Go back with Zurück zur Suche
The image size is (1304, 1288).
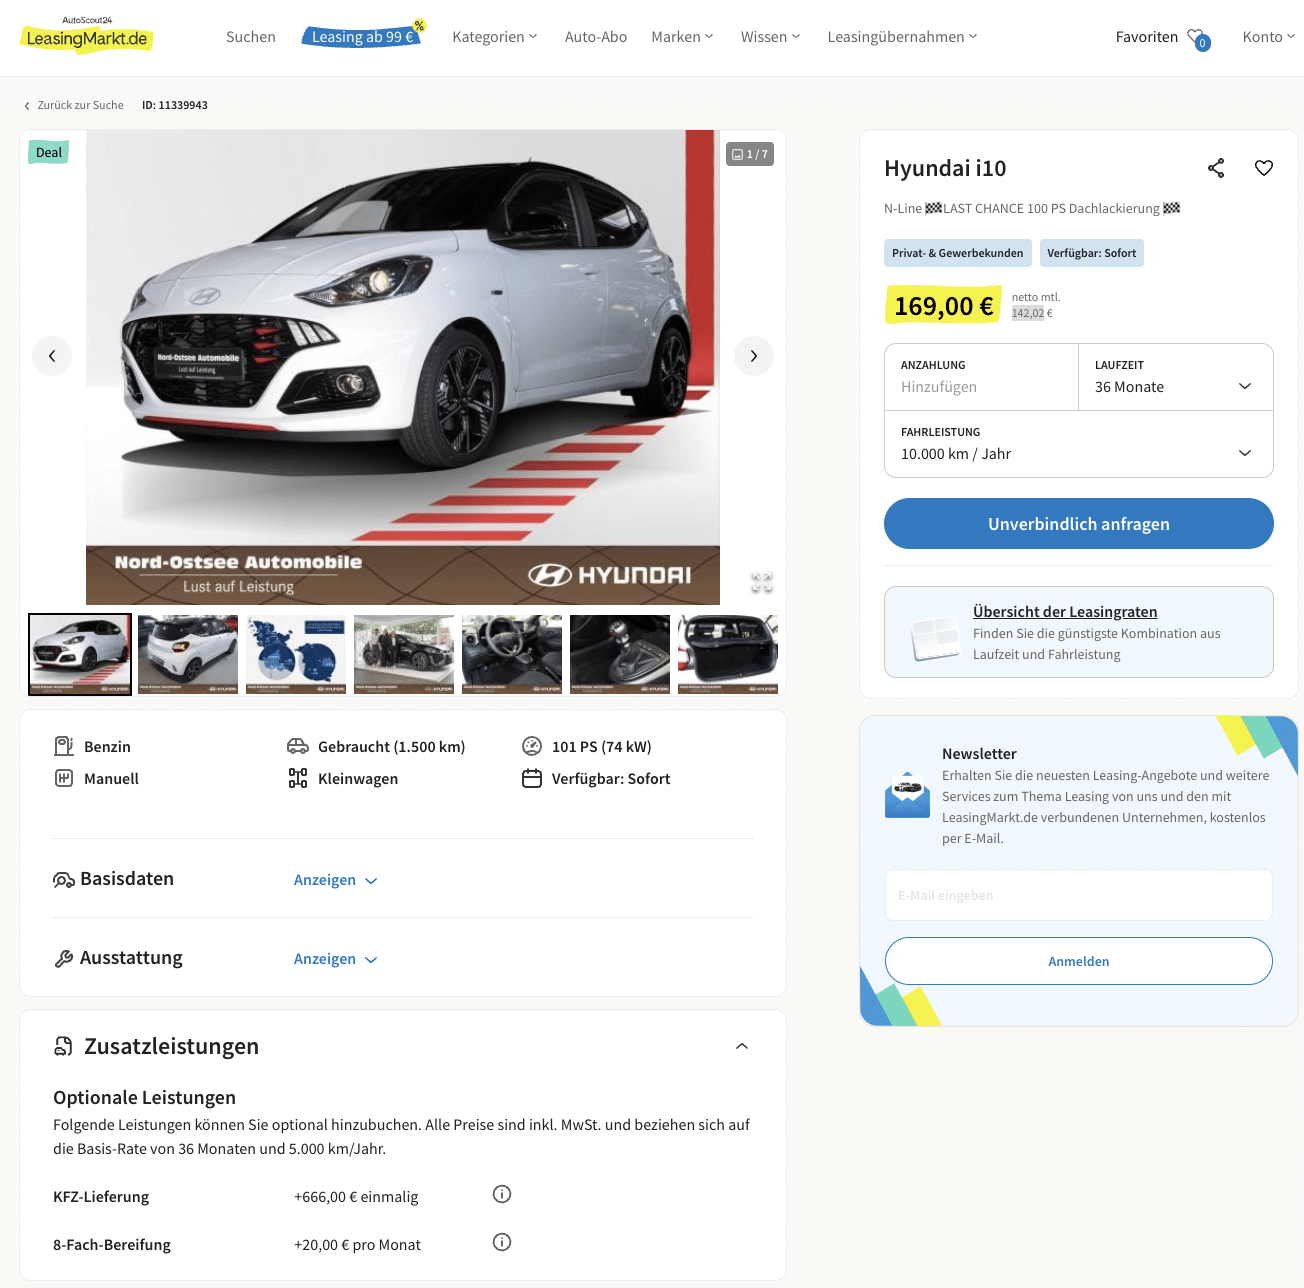click(74, 105)
